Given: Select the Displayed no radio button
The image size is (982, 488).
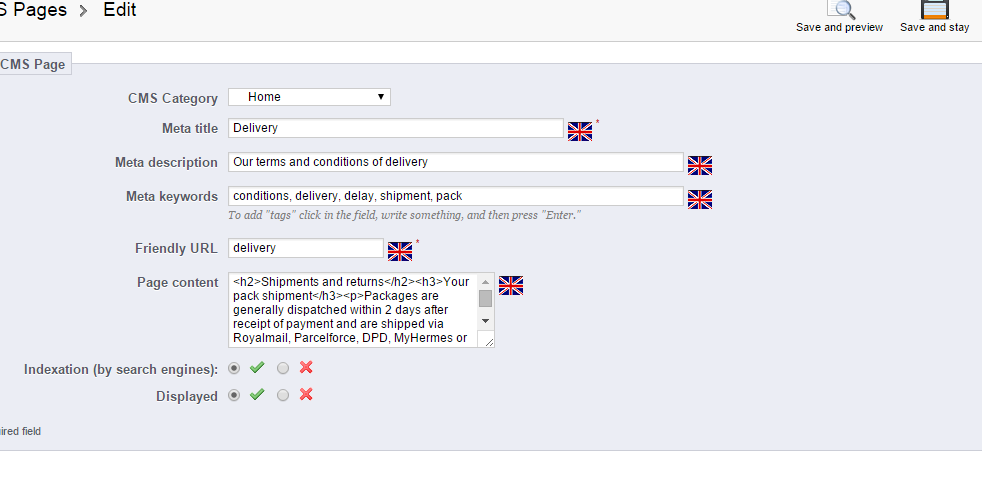Looking at the screenshot, I should pos(283,395).
